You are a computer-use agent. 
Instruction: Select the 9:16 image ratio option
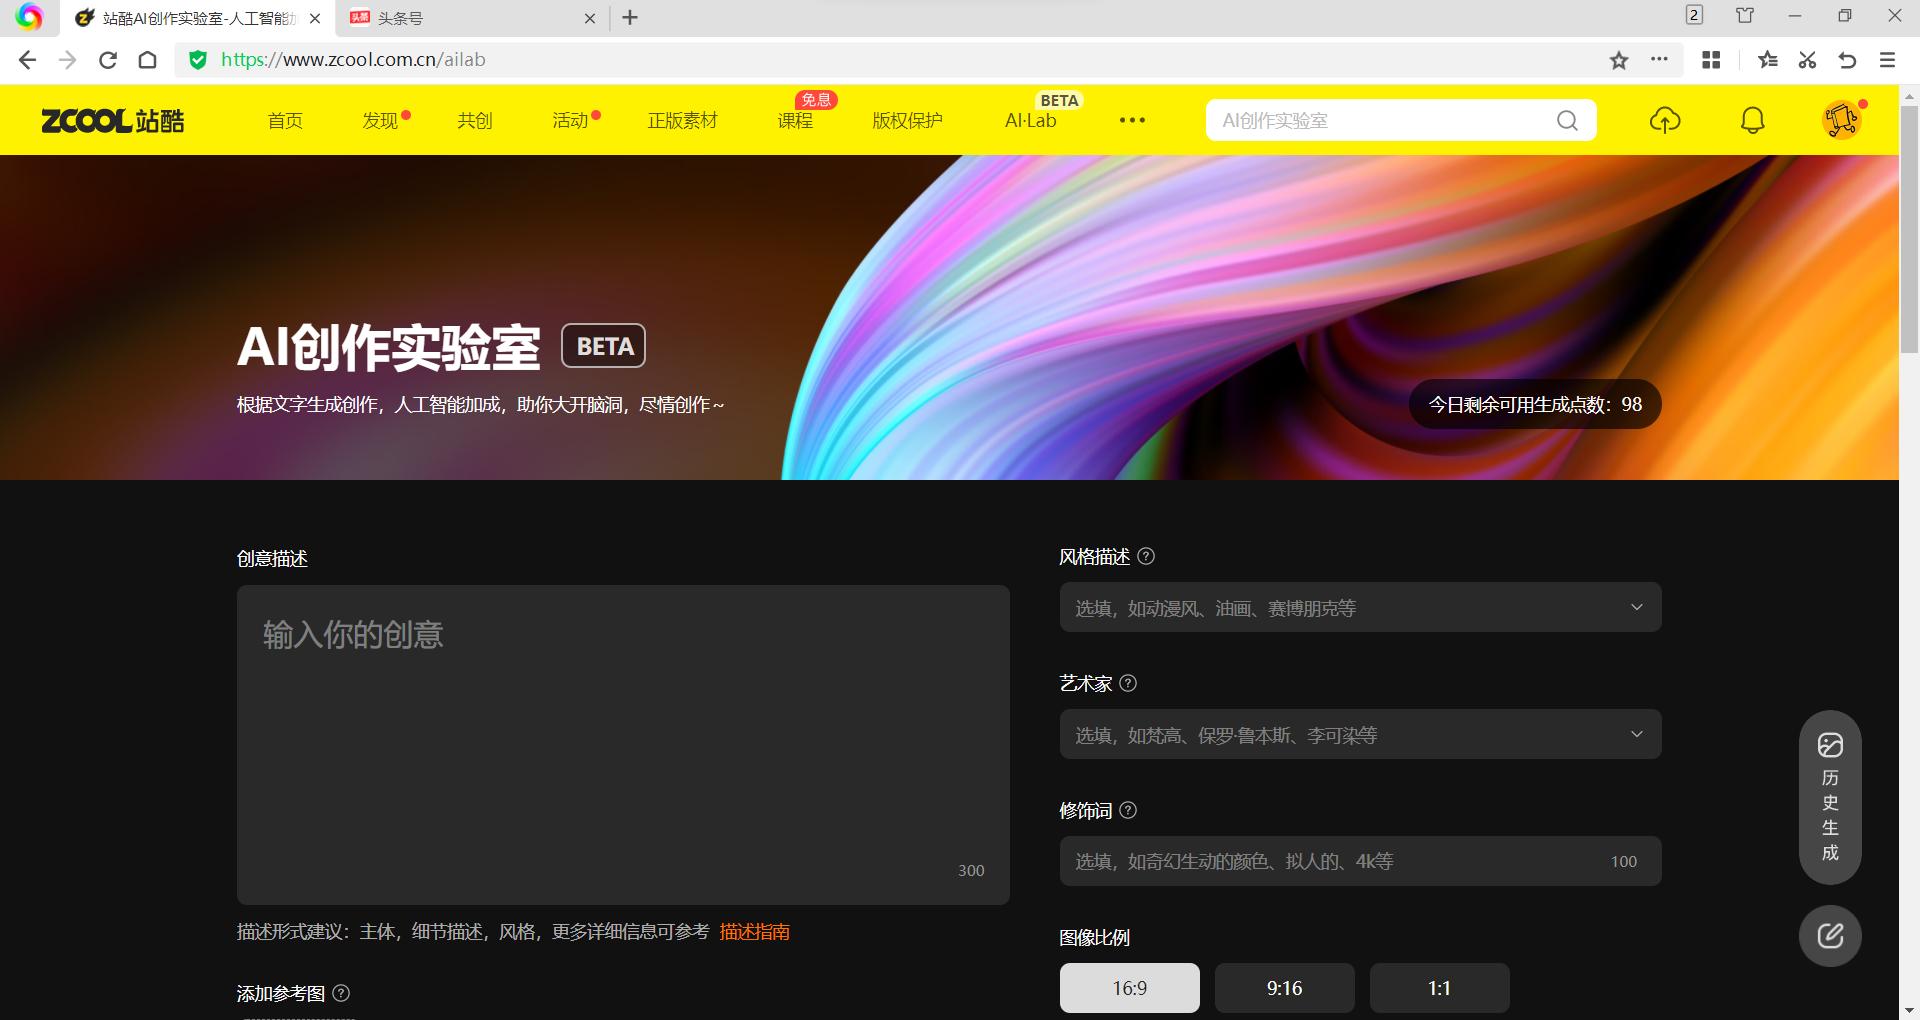pos(1284,988)
